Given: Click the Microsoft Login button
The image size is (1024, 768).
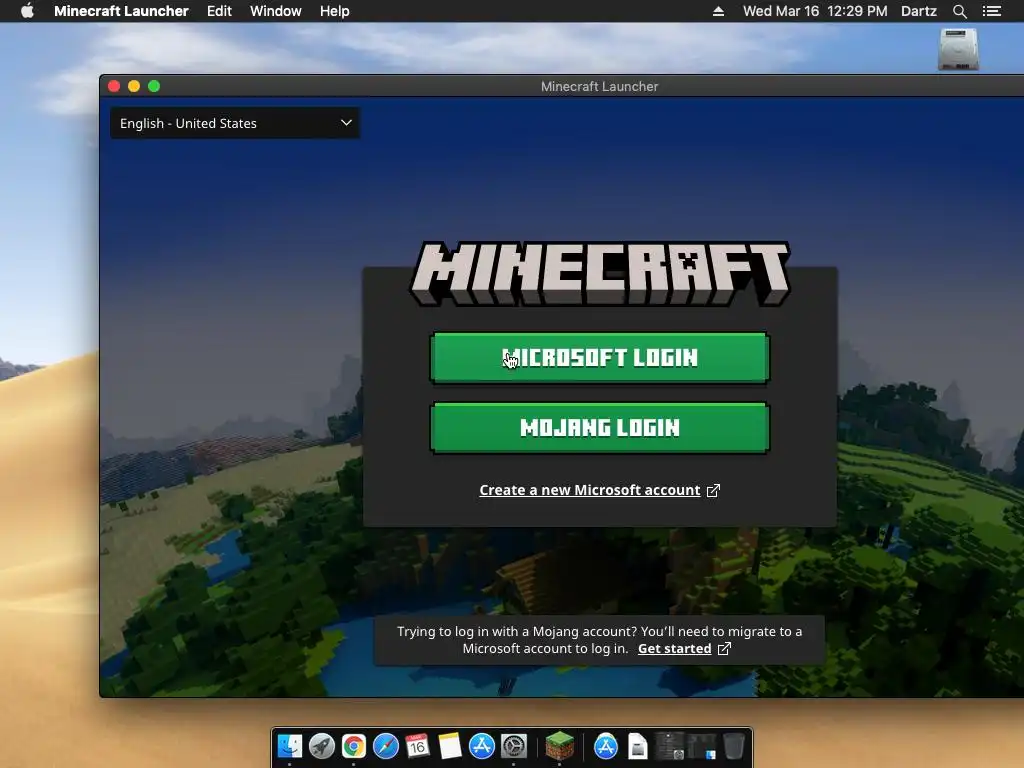Looking at the screenshot, I should (x=600, y=357).
